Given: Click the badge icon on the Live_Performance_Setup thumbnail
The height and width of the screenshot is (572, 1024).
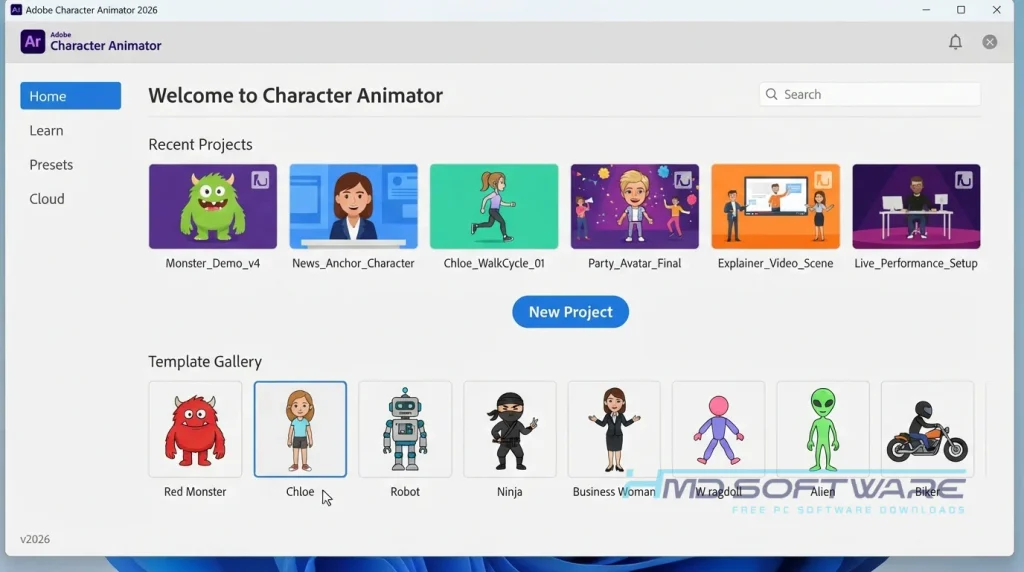Looking at the screenshot, I should coord(964,180).
